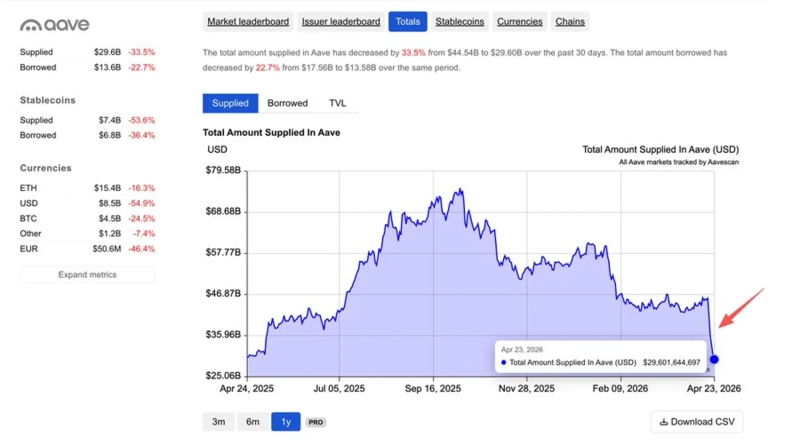Select the Totals tab
This screenshot has width=800, height=444.
pyautogui.click(x=407, y=21)
